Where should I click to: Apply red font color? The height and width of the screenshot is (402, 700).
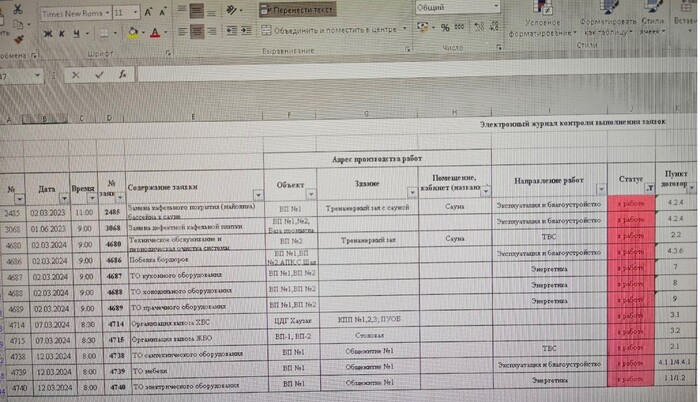pos(155,33)
